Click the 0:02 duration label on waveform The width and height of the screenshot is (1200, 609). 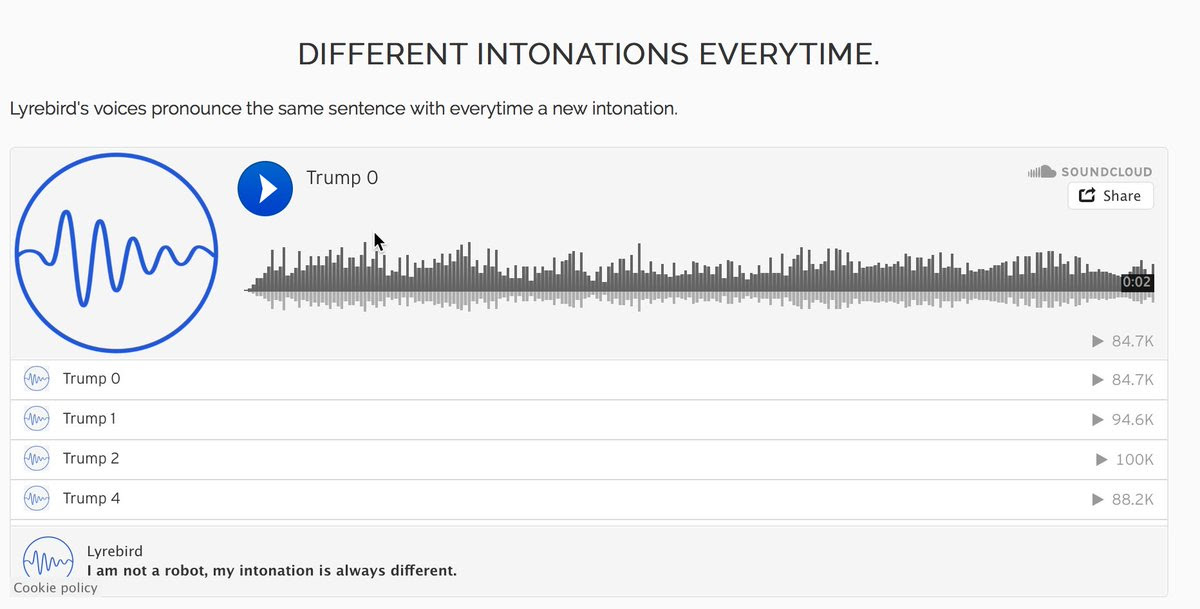[1136, 283]
